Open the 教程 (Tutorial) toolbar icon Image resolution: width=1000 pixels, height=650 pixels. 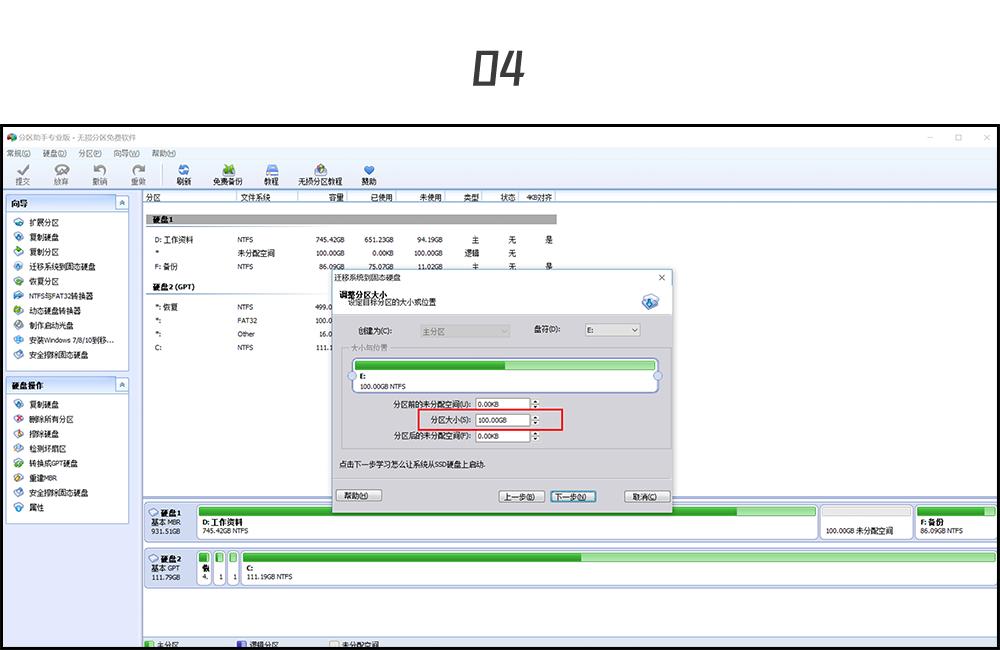pos(272,174)
